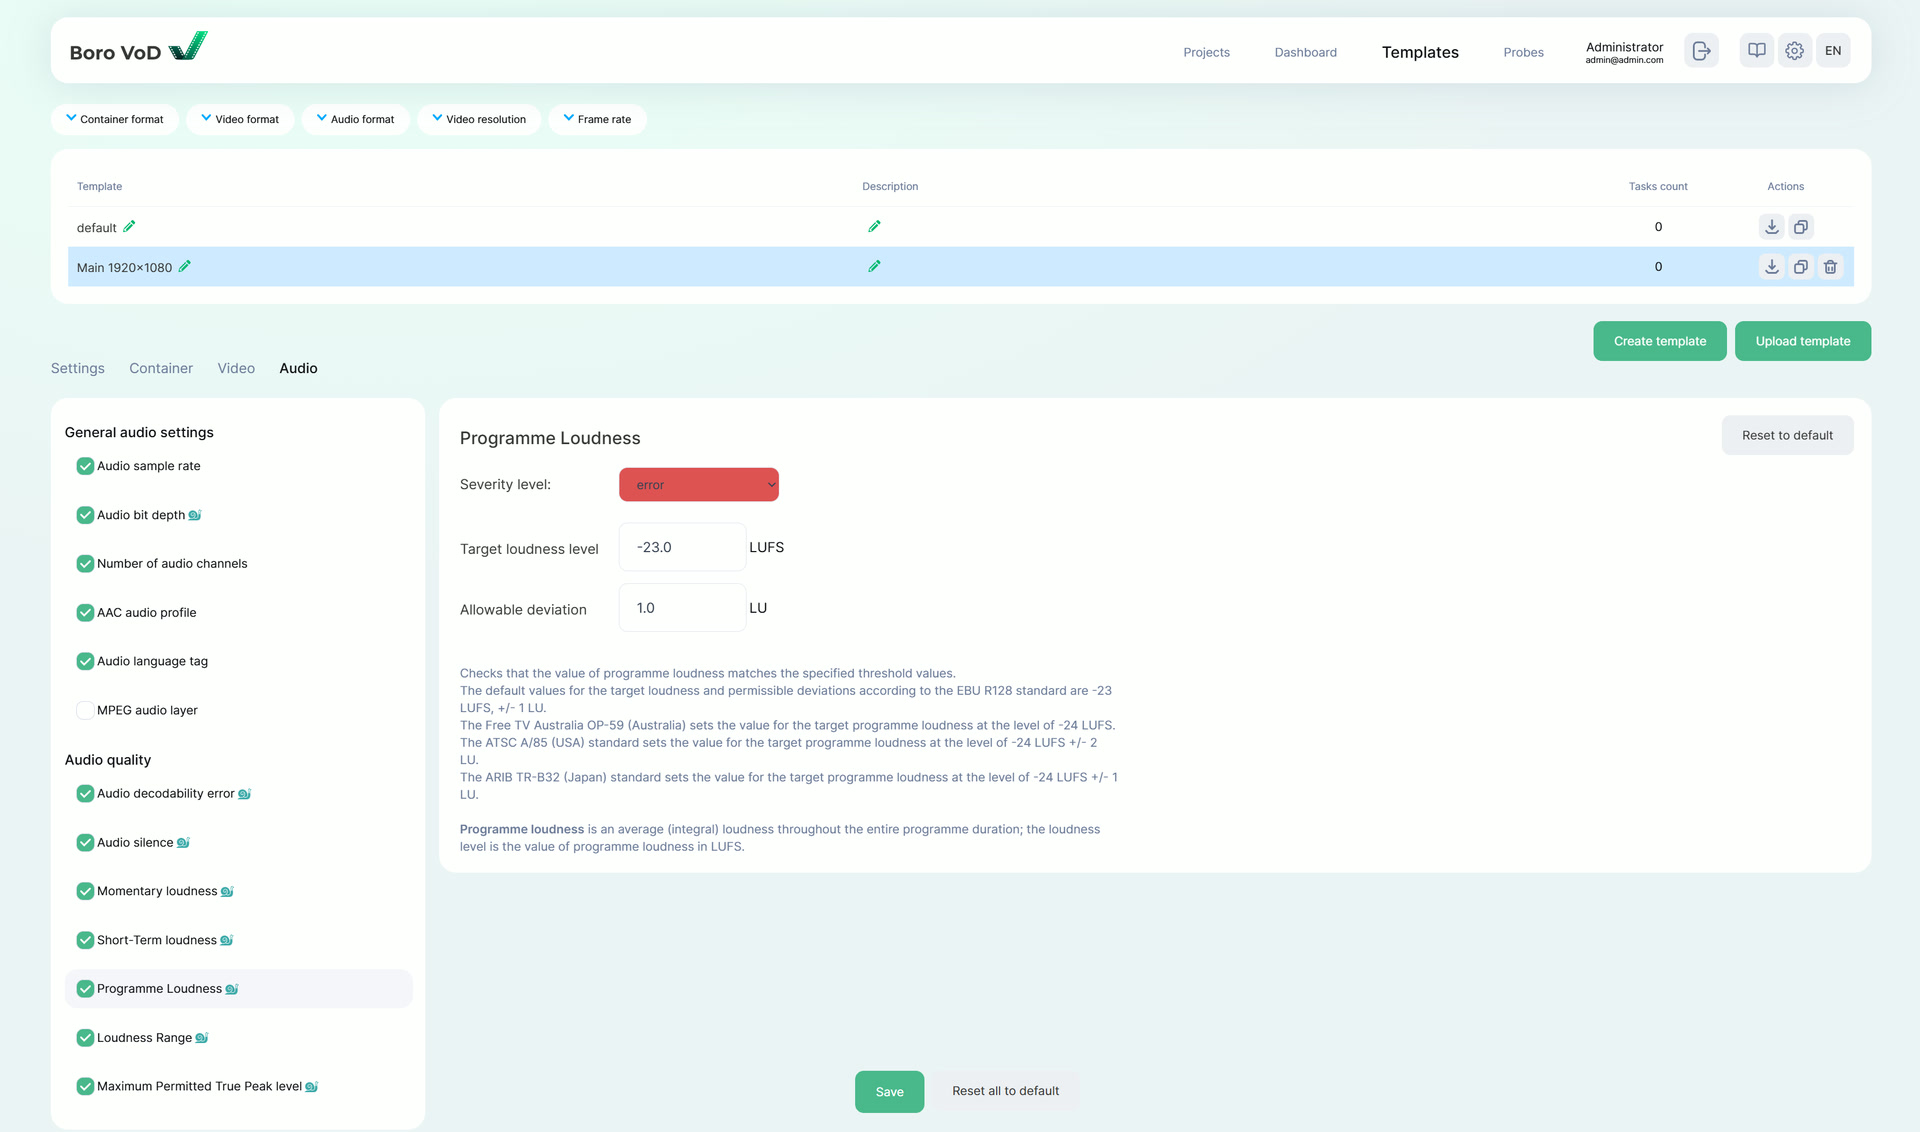Open the documentation book icon
The height and width of the screenshot is (1132, 1920).
pos(1756,51)
